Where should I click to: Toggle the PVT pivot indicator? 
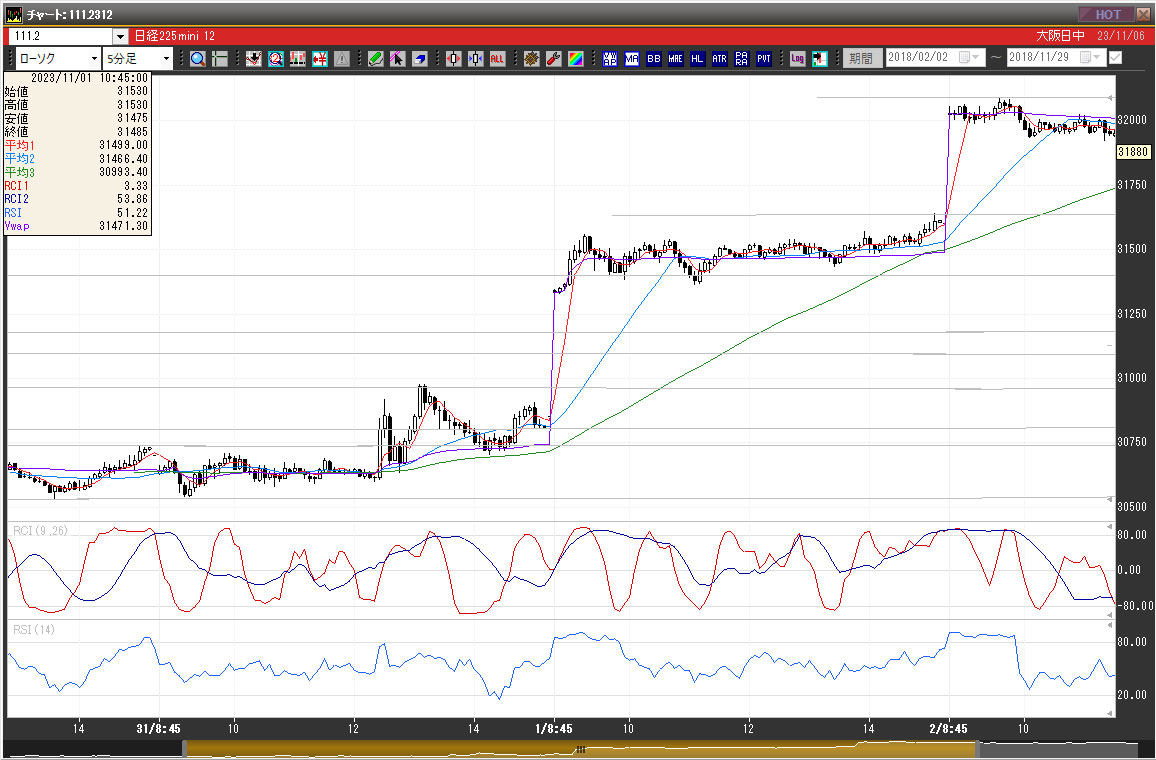click(764, 59)
